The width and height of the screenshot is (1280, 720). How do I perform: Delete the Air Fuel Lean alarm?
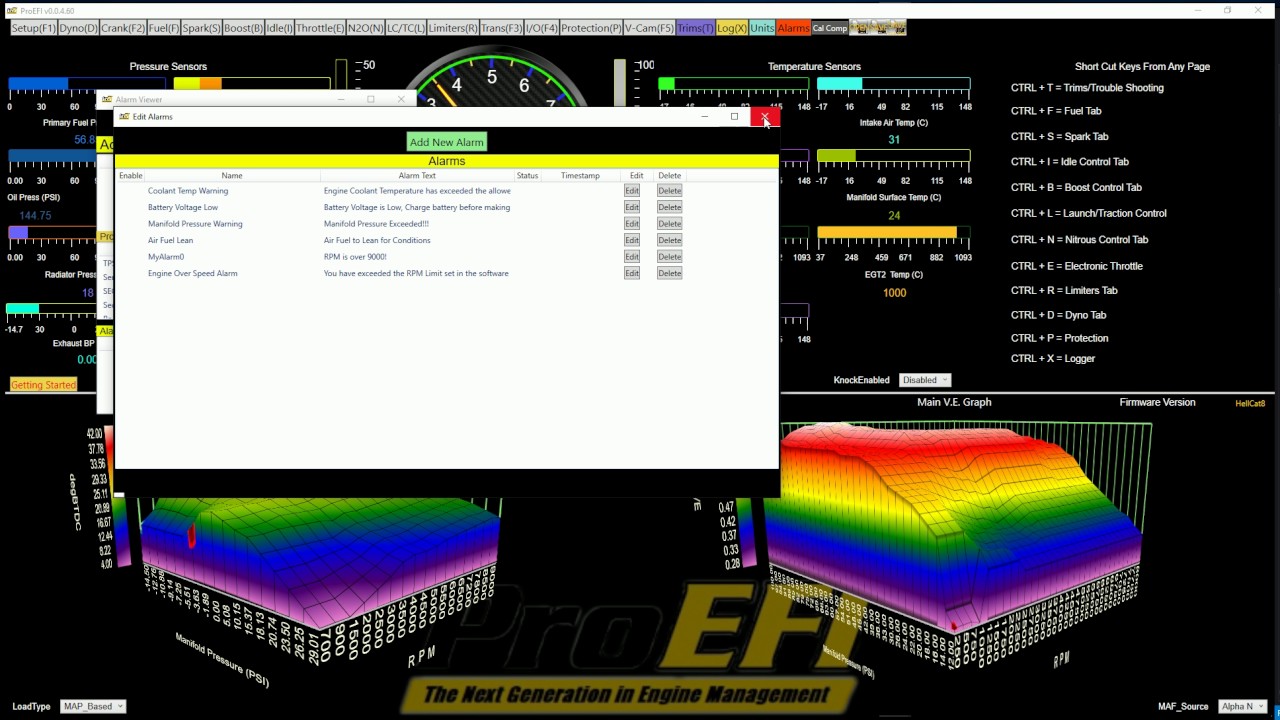pyautogui.click(x=669, y=240)
